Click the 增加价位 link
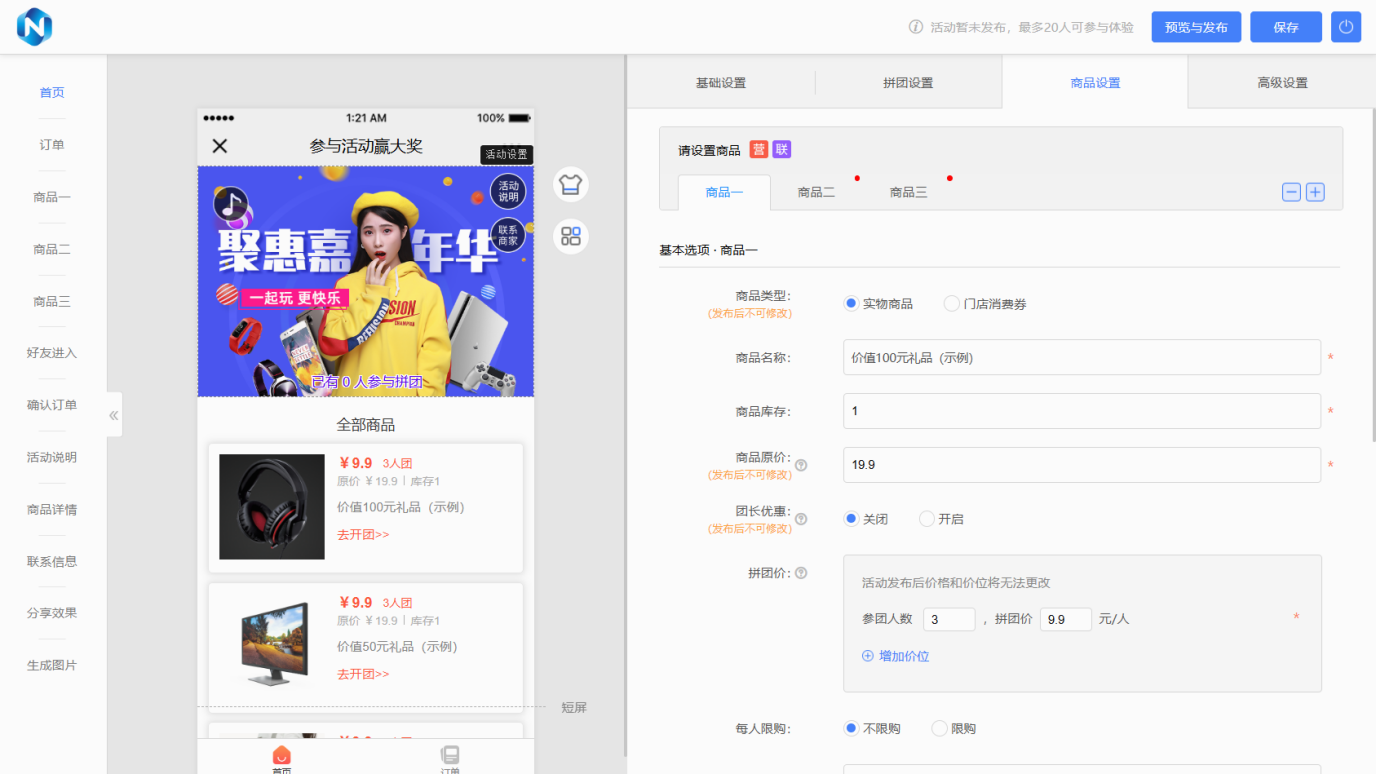Screen dimensions: 1376x774 895,655
